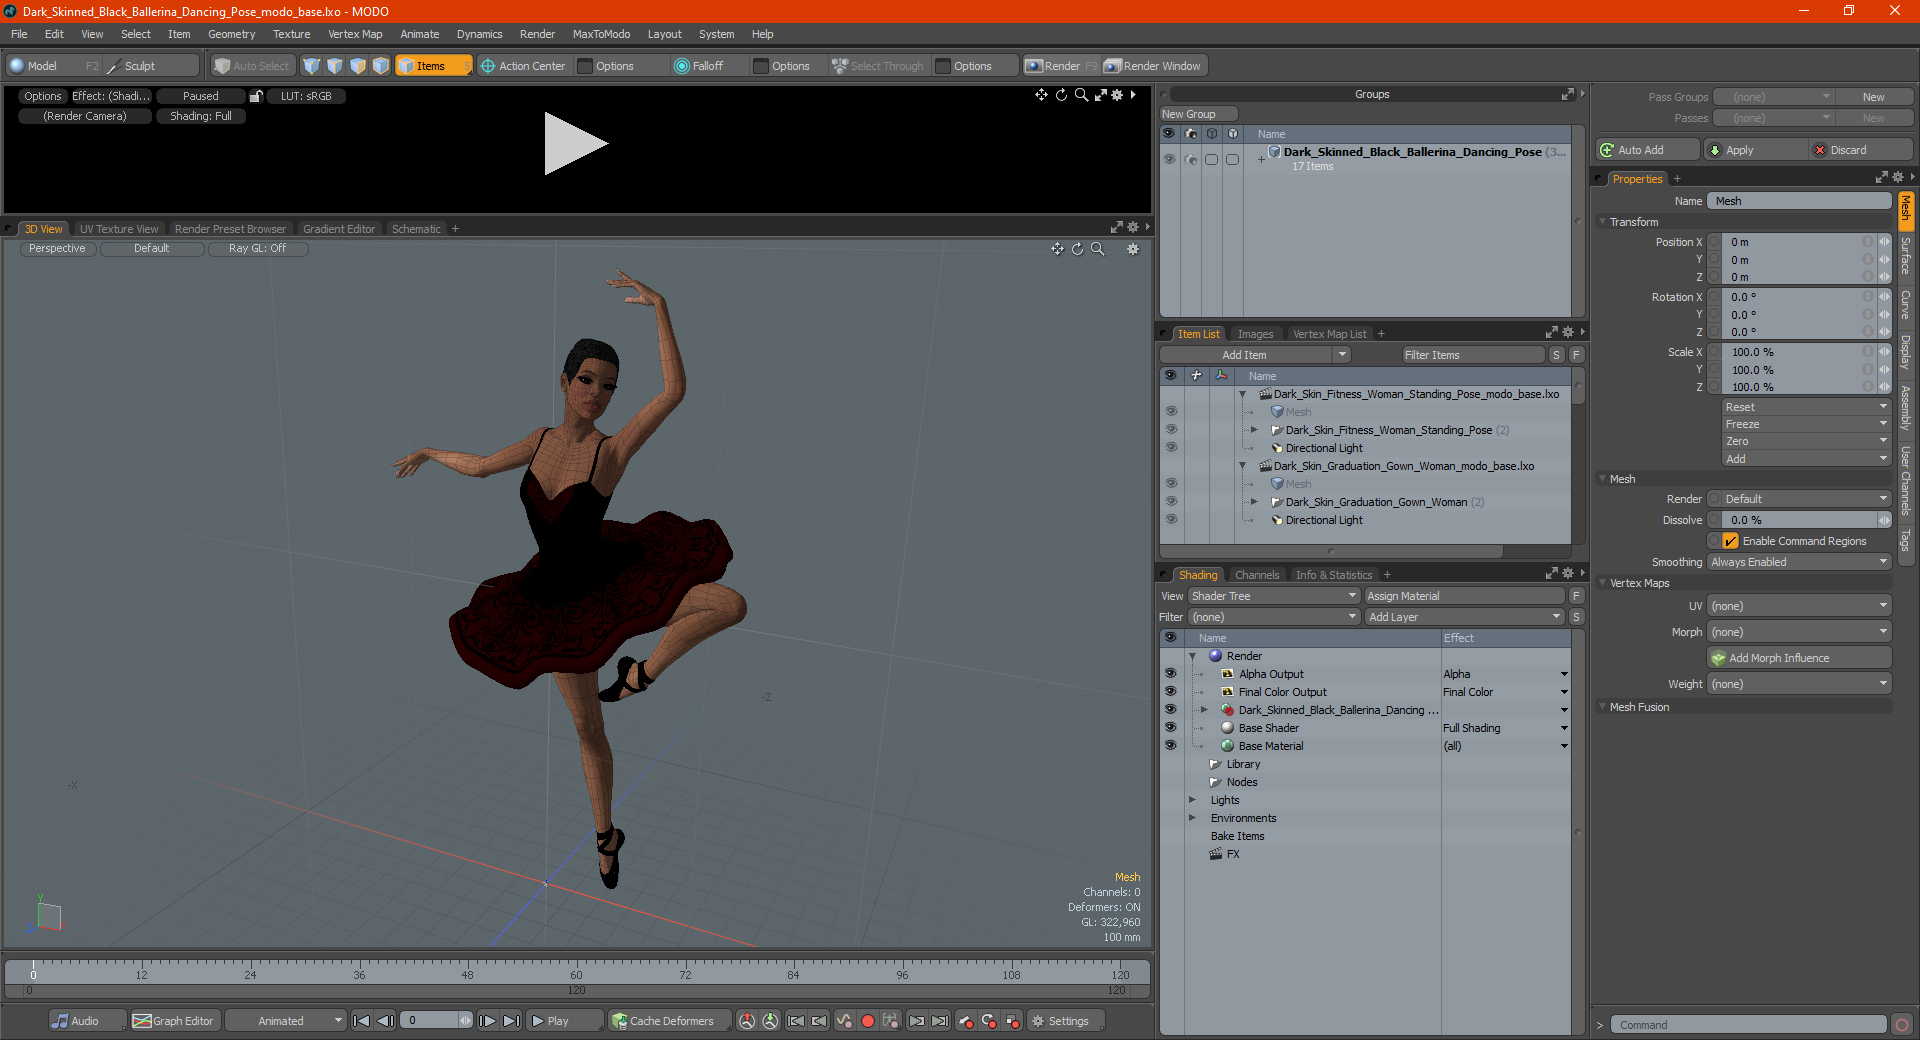
Task: Switch to Images tab
Action: [x=1255, y=334]
